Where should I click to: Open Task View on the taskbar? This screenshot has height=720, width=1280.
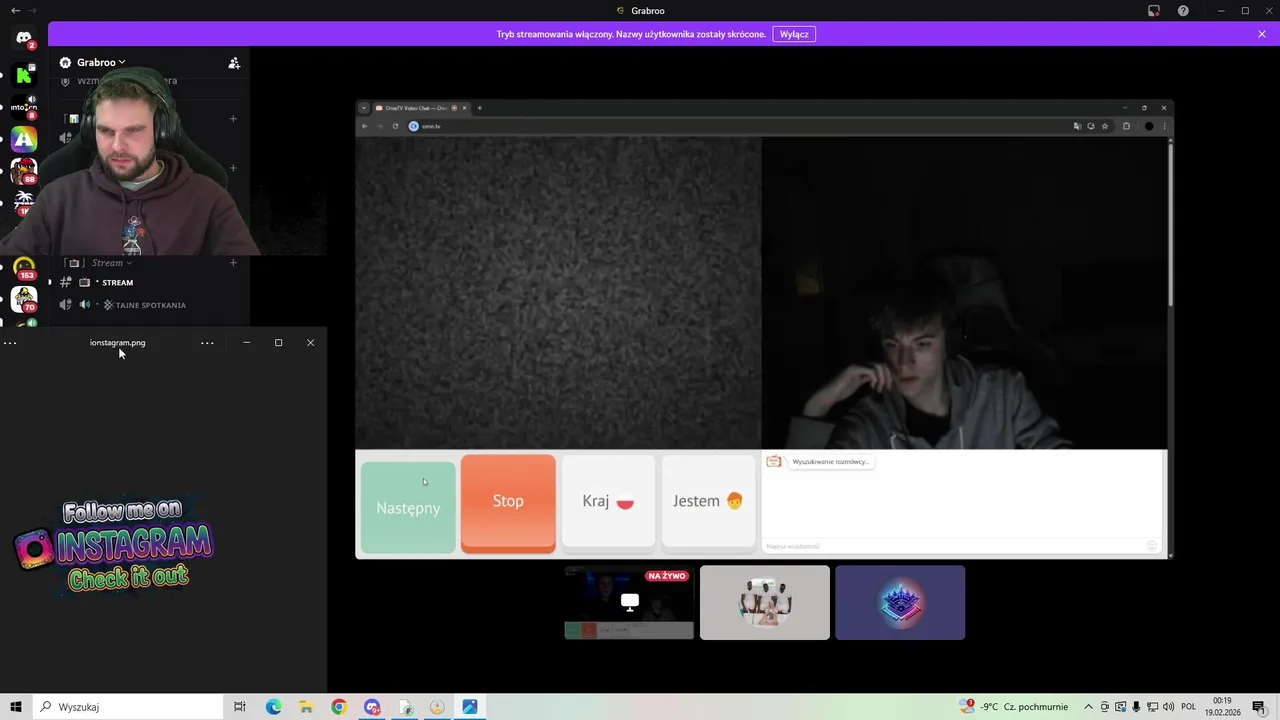click(239, 707)
